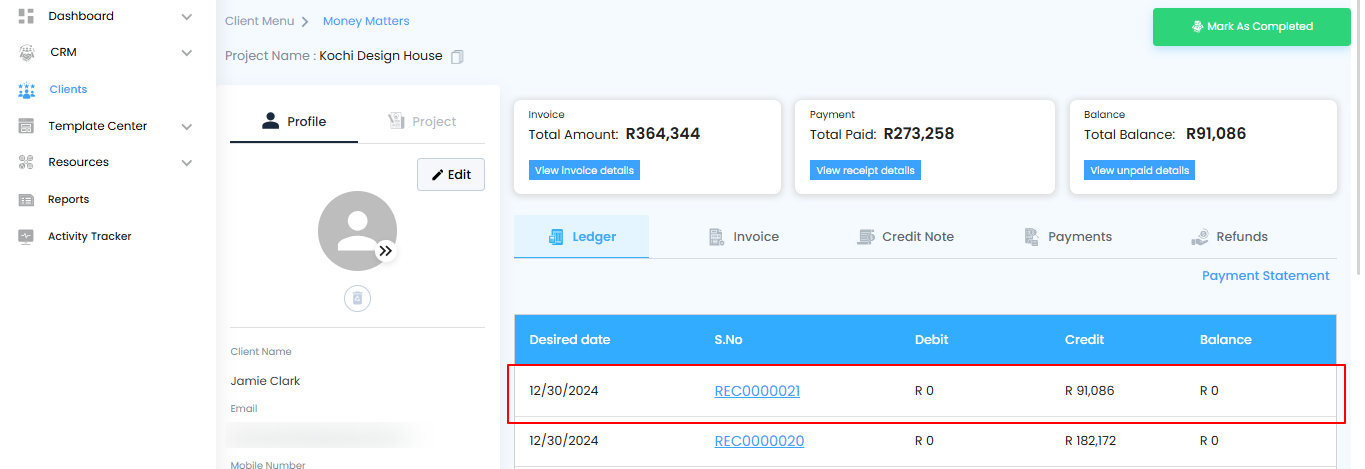Expand the Template Center chevron
The height and width of the screenshot is (469, 1365).
pos(187,127)
